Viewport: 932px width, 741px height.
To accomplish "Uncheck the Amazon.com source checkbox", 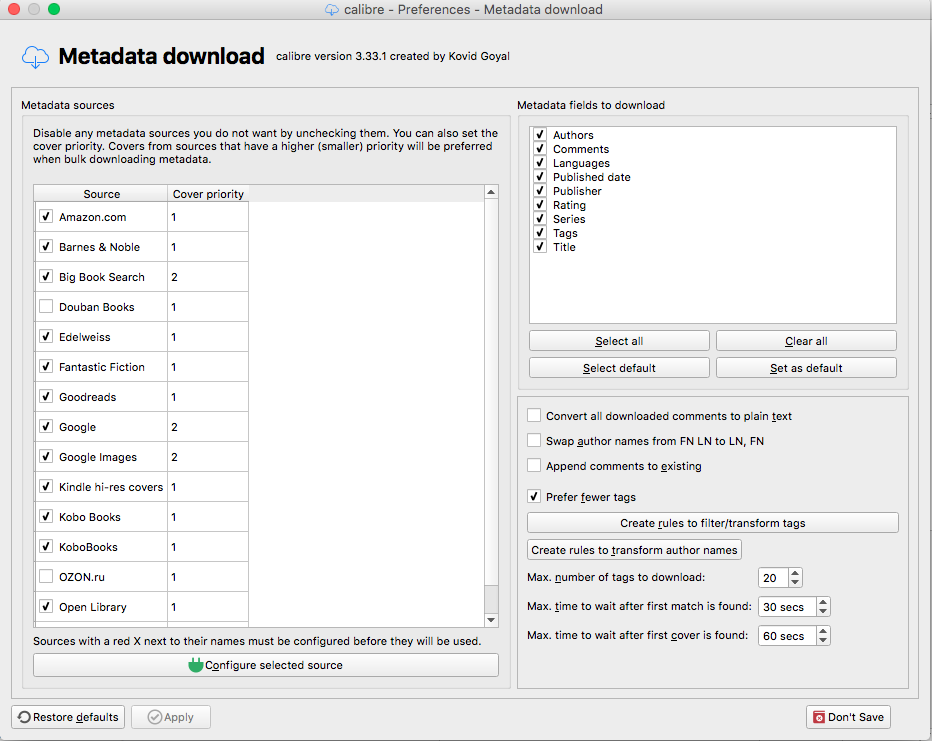I will coord(46,216).
